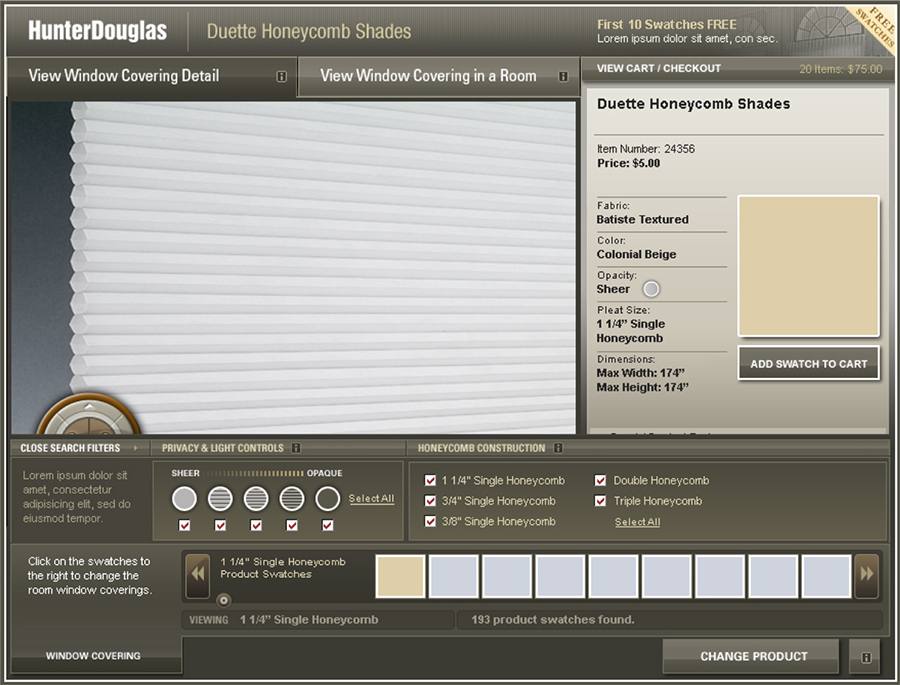Uncheck Triple Honeycomb checkbox
900x685 pixels.
(x=600, y=501)
